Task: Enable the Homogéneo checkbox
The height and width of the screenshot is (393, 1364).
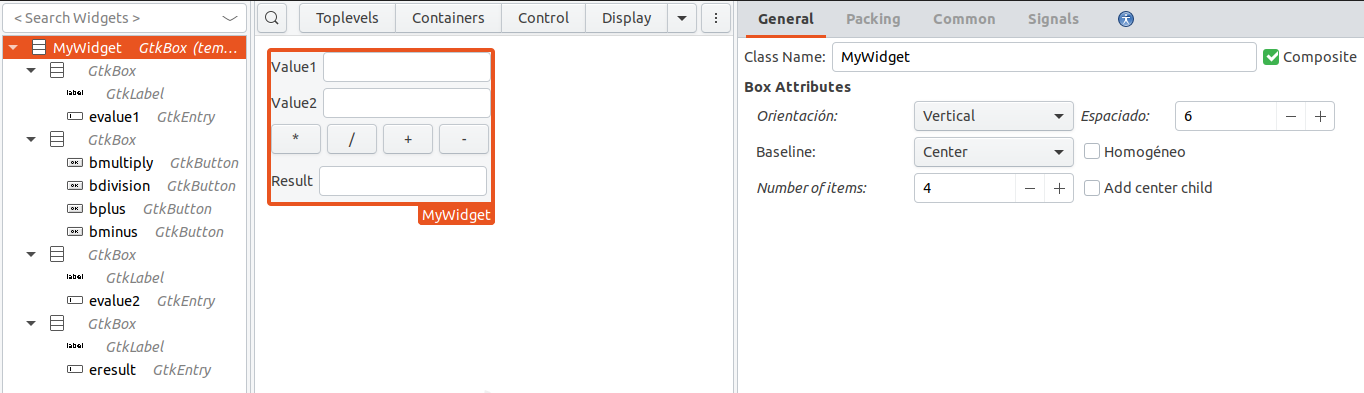Action: [1092, 152]
